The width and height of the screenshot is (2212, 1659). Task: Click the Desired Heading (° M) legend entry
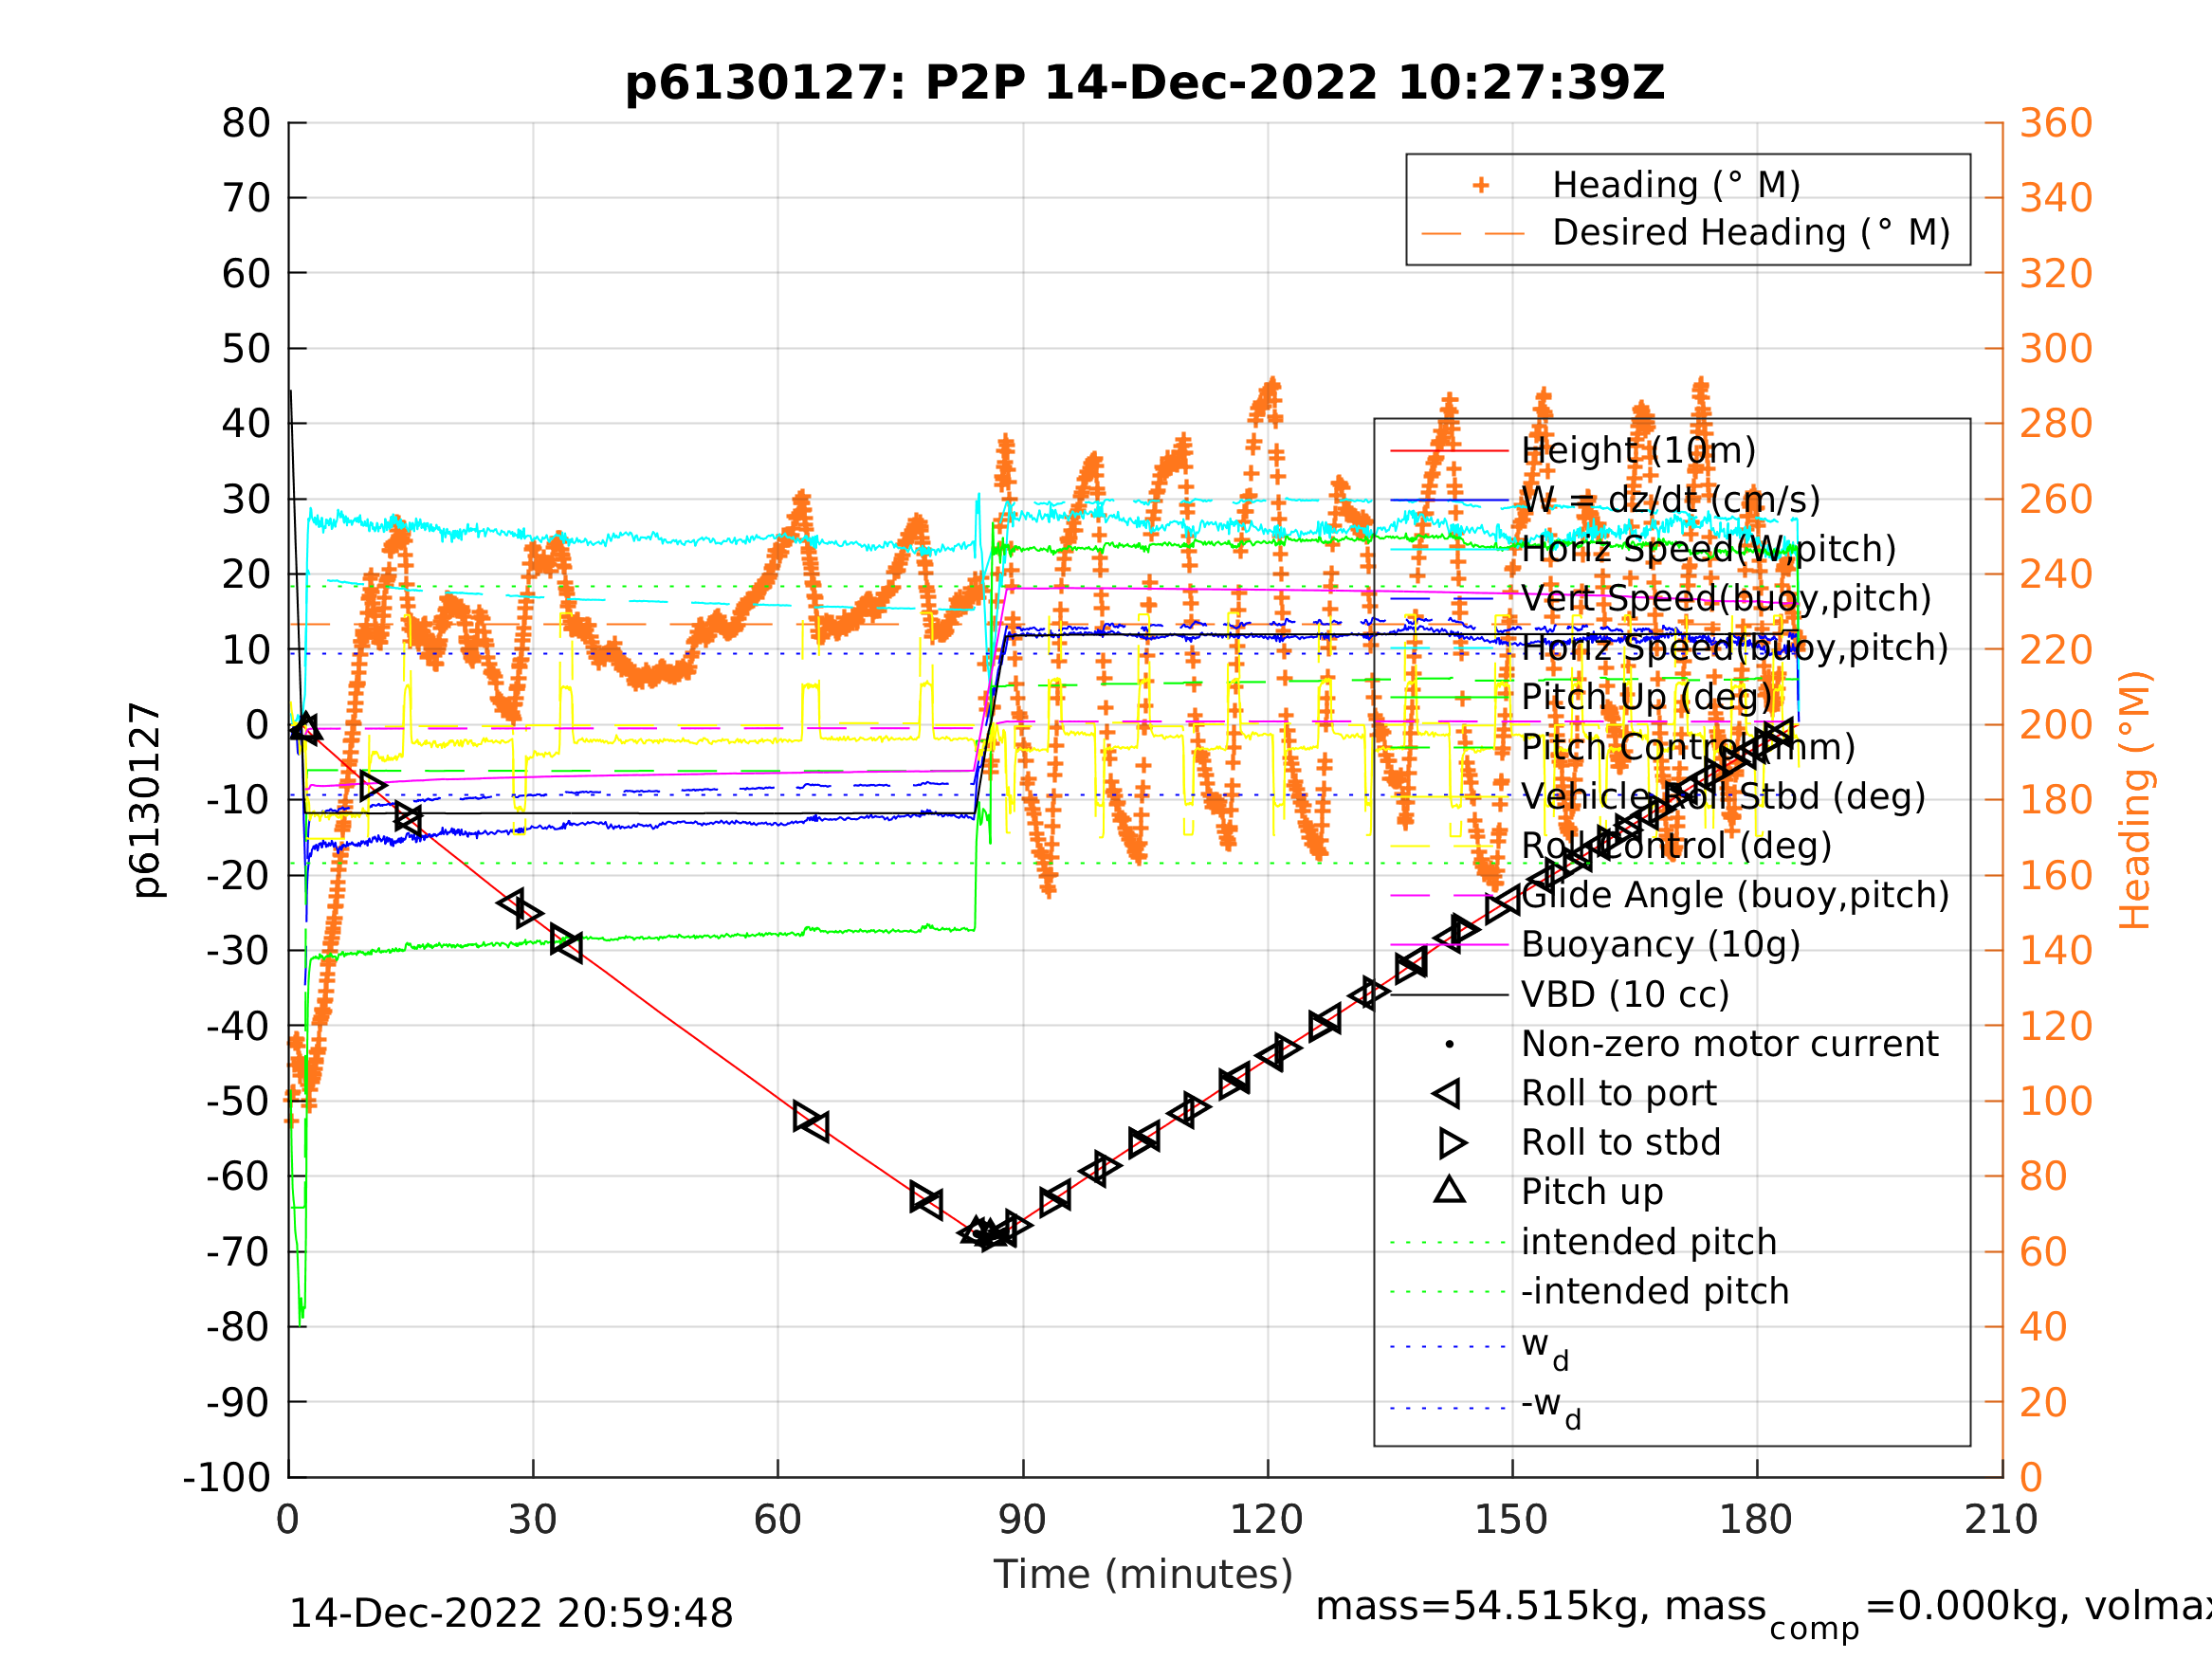tap(1751, 232)
